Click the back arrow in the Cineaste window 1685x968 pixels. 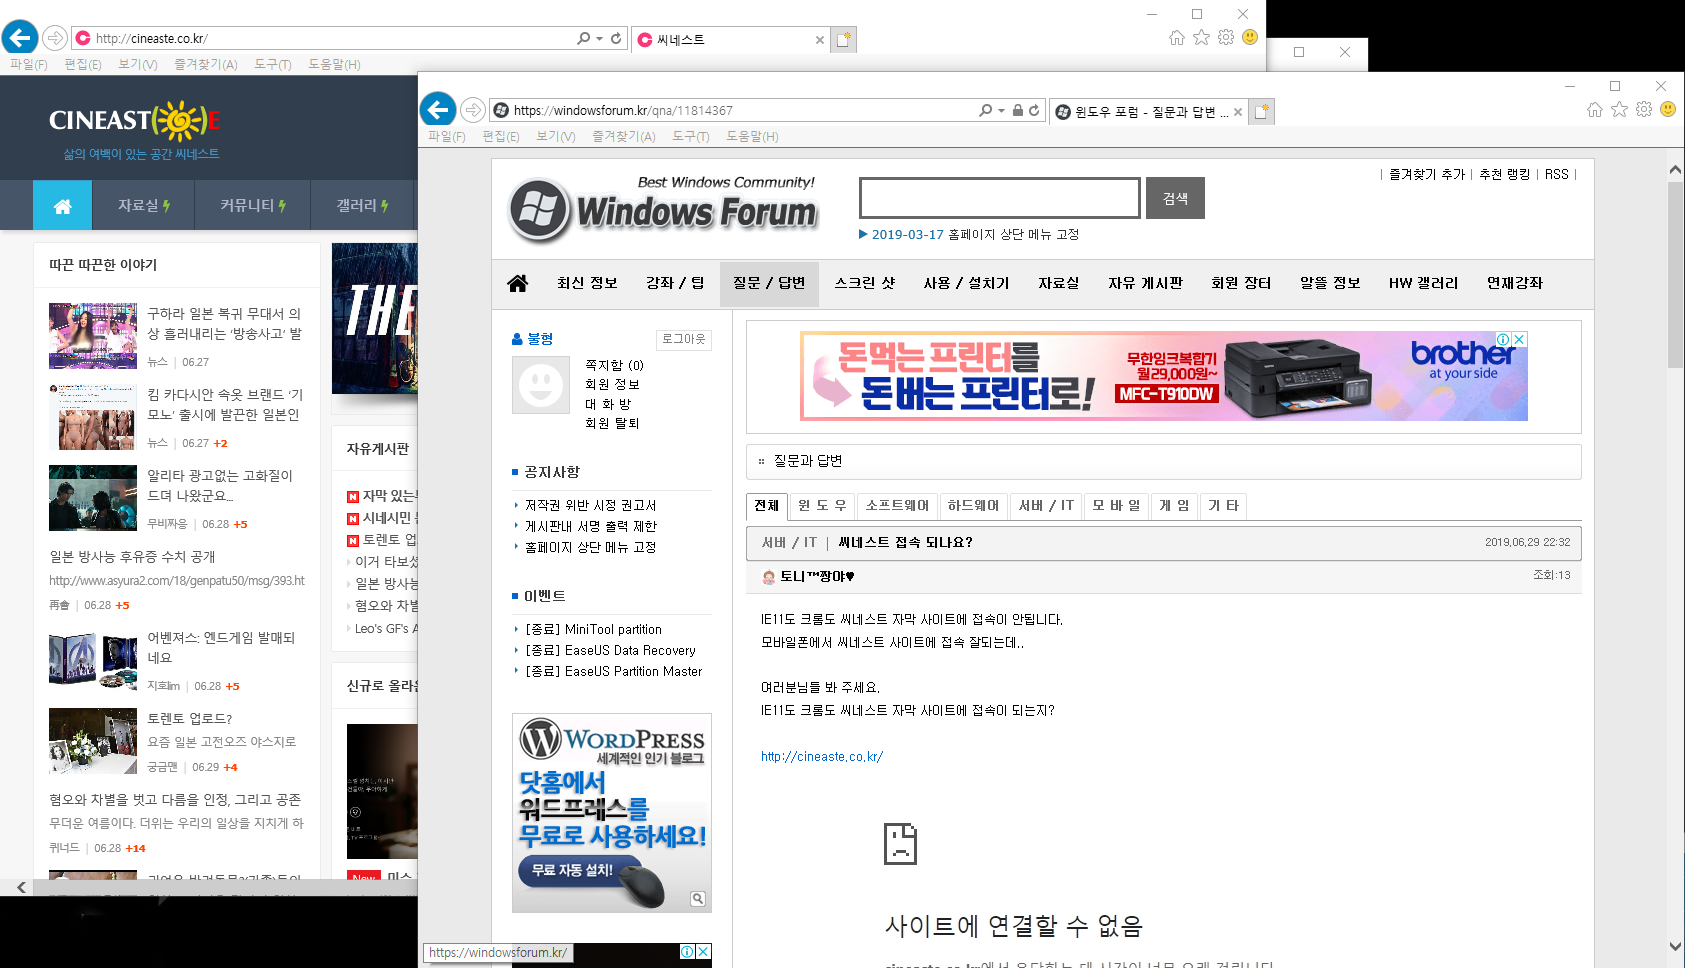(x=20, y=37)
